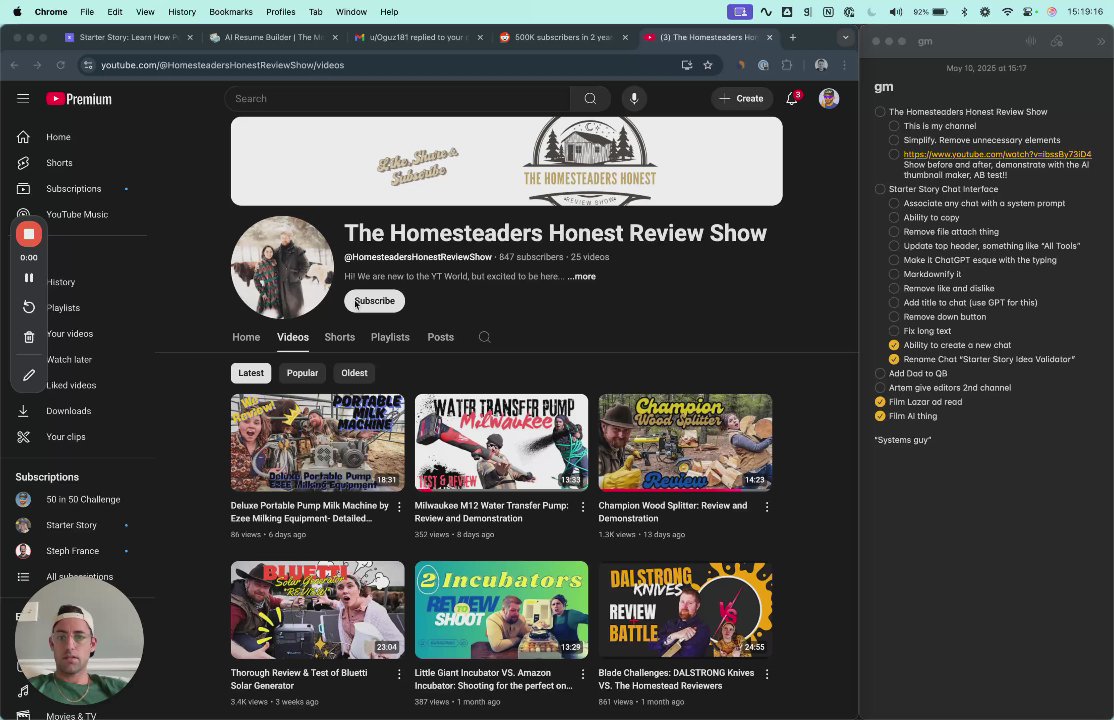This screenshot has height=720, width=1114.
Task: Check 'Add Dad to QB' item
Action: pos(880,373)
